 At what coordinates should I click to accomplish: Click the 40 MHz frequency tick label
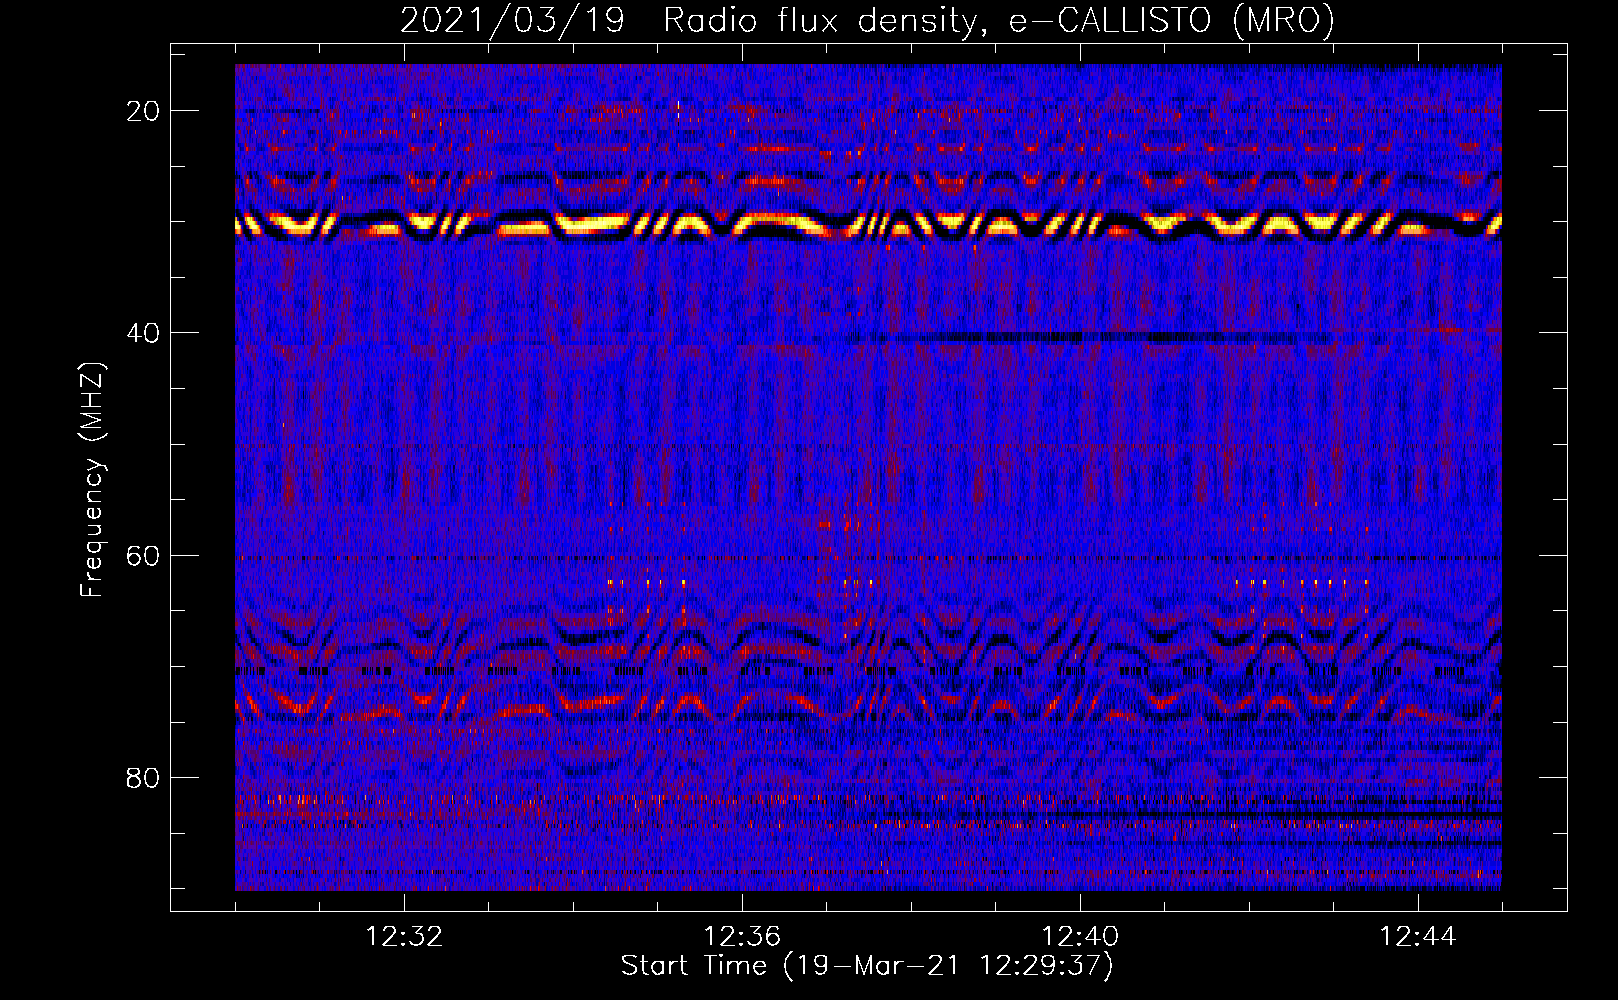[x=143, y=333]
